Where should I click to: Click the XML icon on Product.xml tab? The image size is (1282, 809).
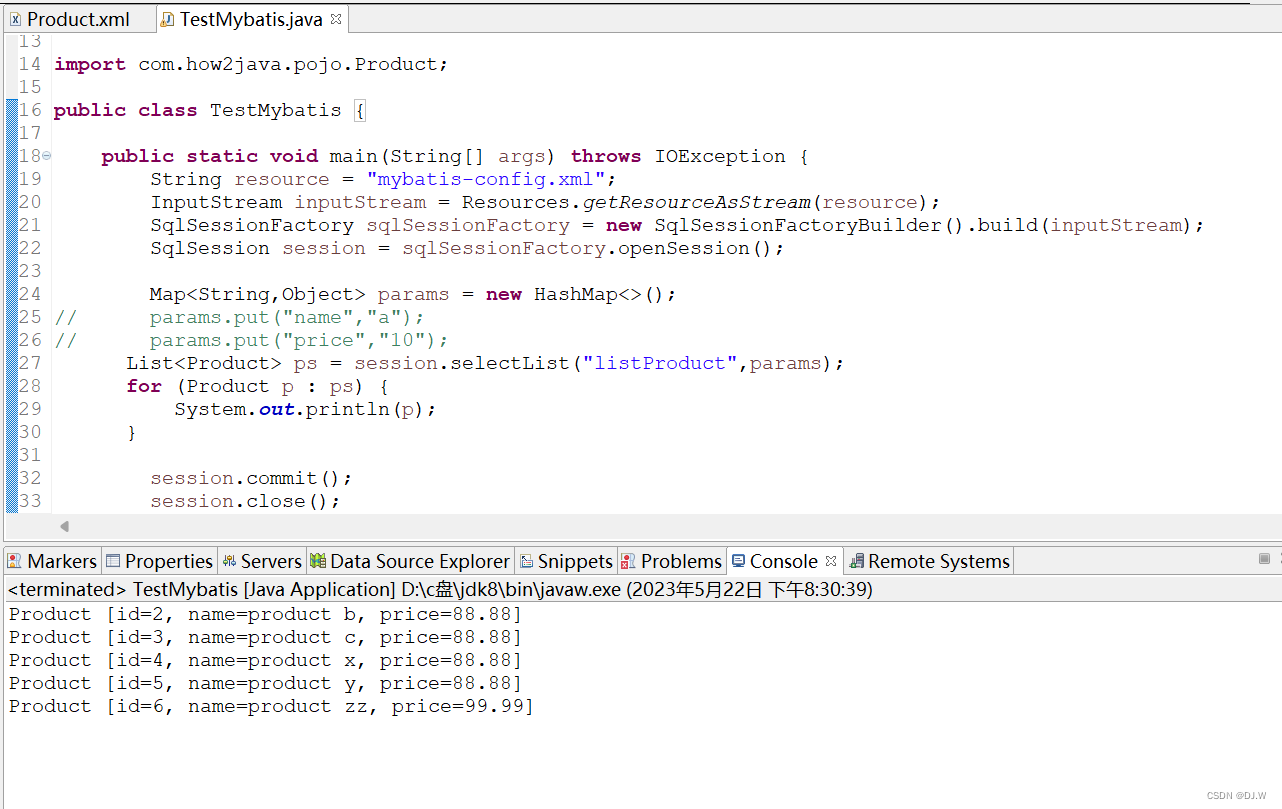[14, 17]
